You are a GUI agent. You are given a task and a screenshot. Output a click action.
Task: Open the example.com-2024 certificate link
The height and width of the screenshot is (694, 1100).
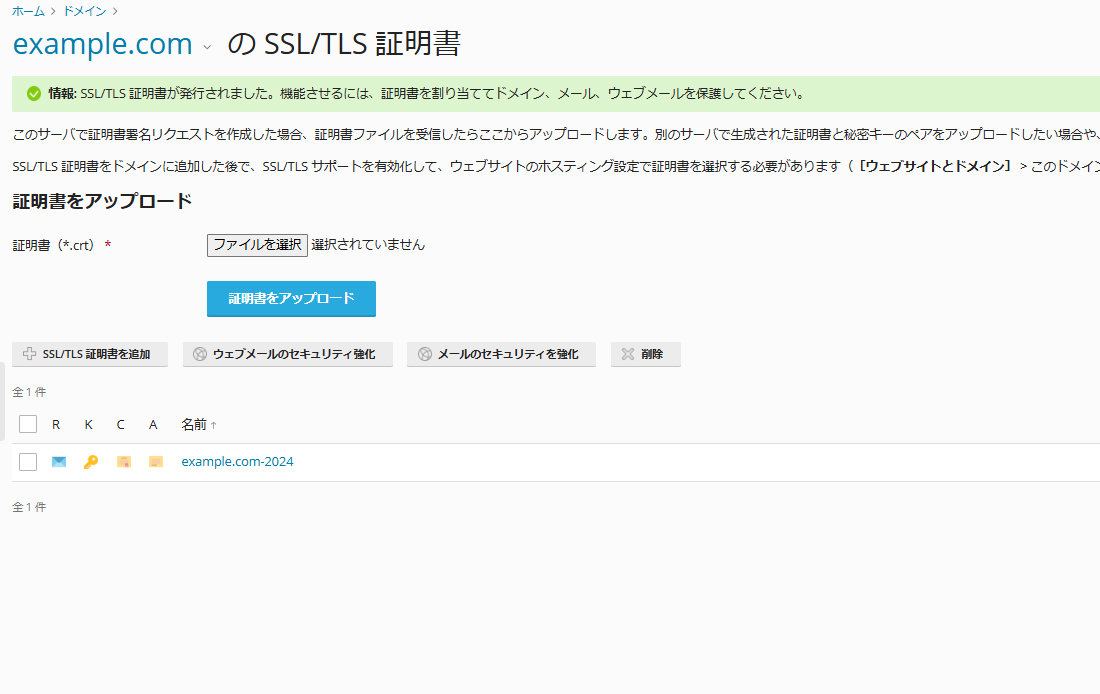click(x=237, y=462)
